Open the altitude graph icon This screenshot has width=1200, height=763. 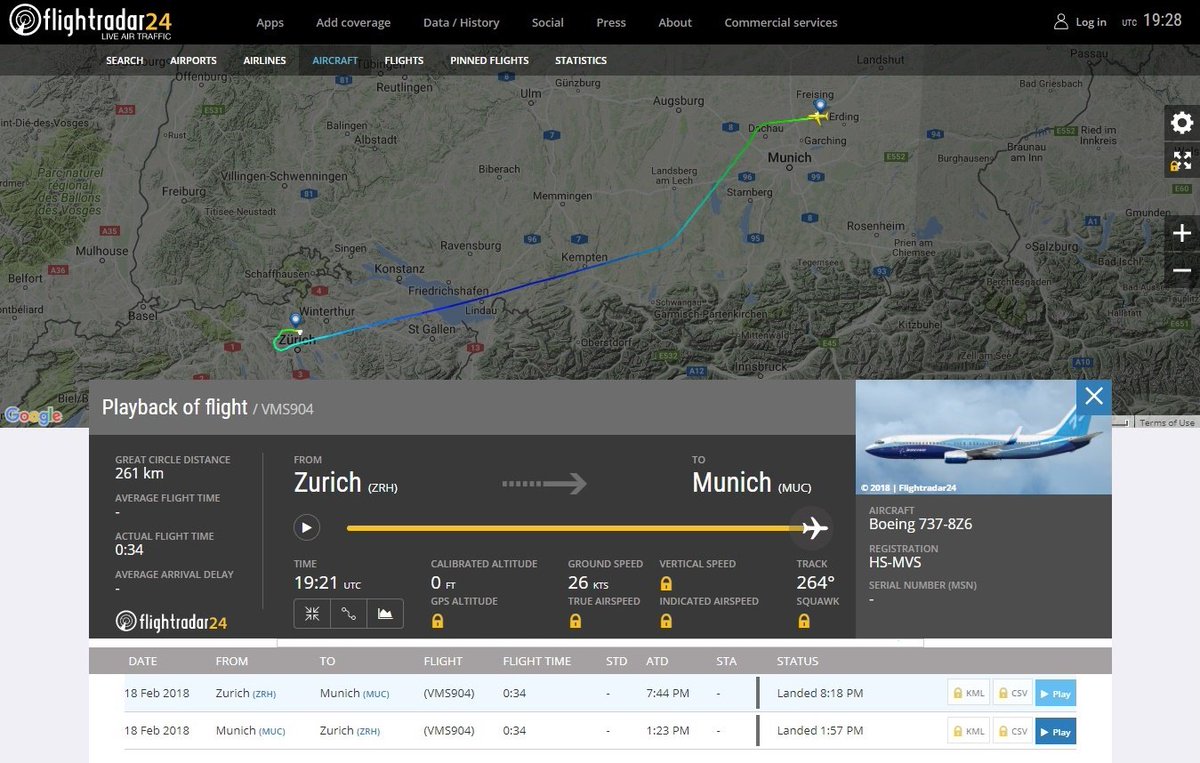coord(385,614)
